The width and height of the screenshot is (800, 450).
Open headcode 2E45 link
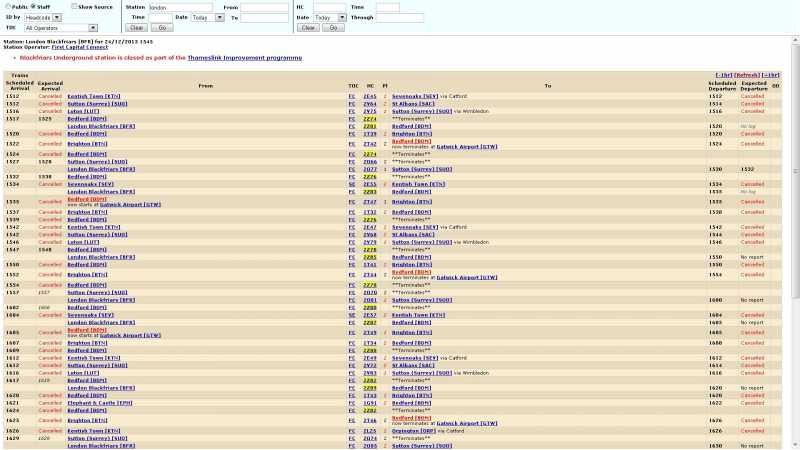(x=370, y=96)
